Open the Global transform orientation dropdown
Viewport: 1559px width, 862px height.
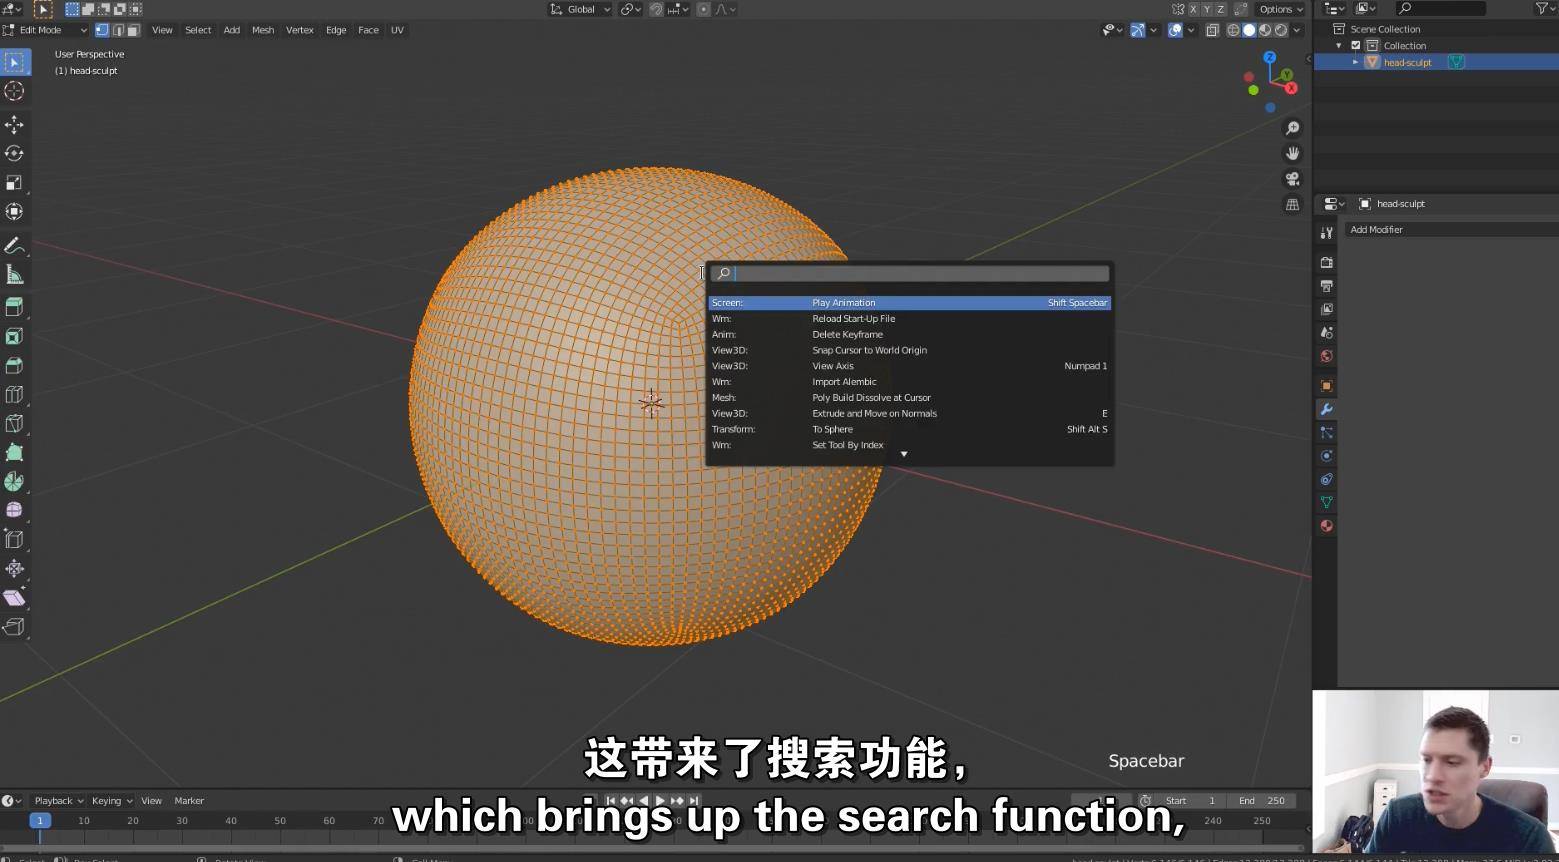(x=580, y=9)
